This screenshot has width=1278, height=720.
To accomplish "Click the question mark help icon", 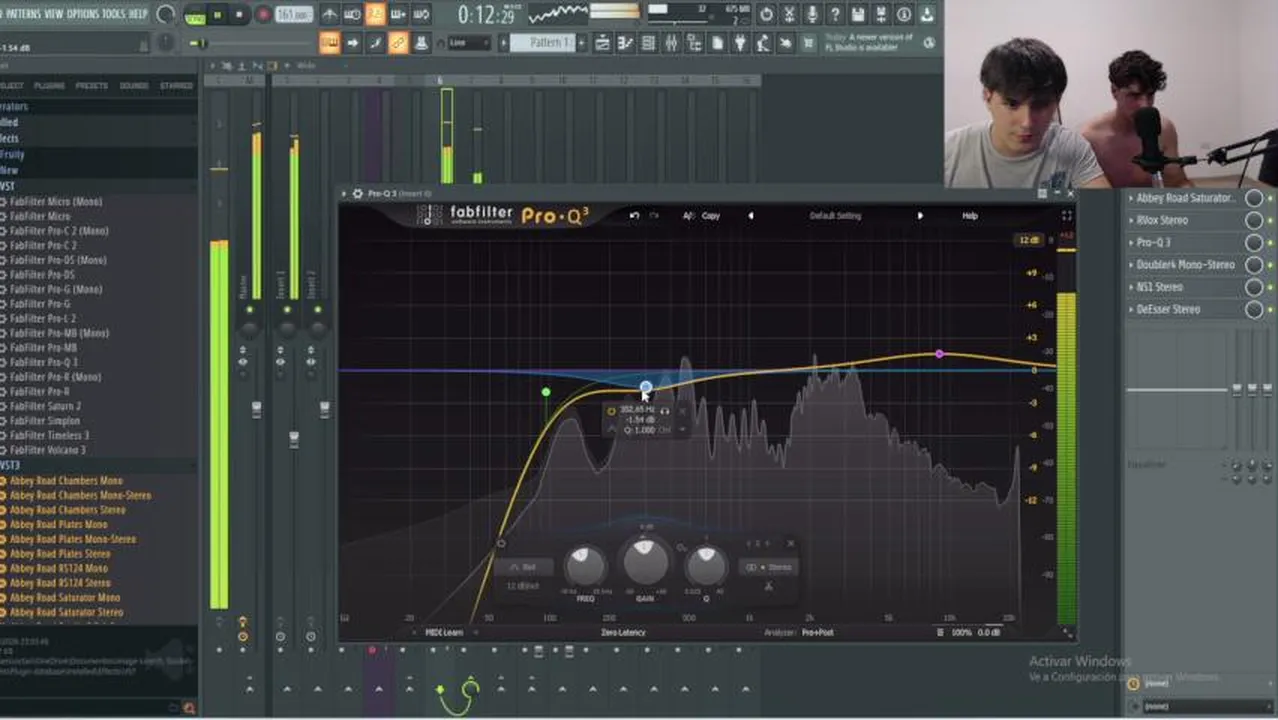I will pos(835,15).
